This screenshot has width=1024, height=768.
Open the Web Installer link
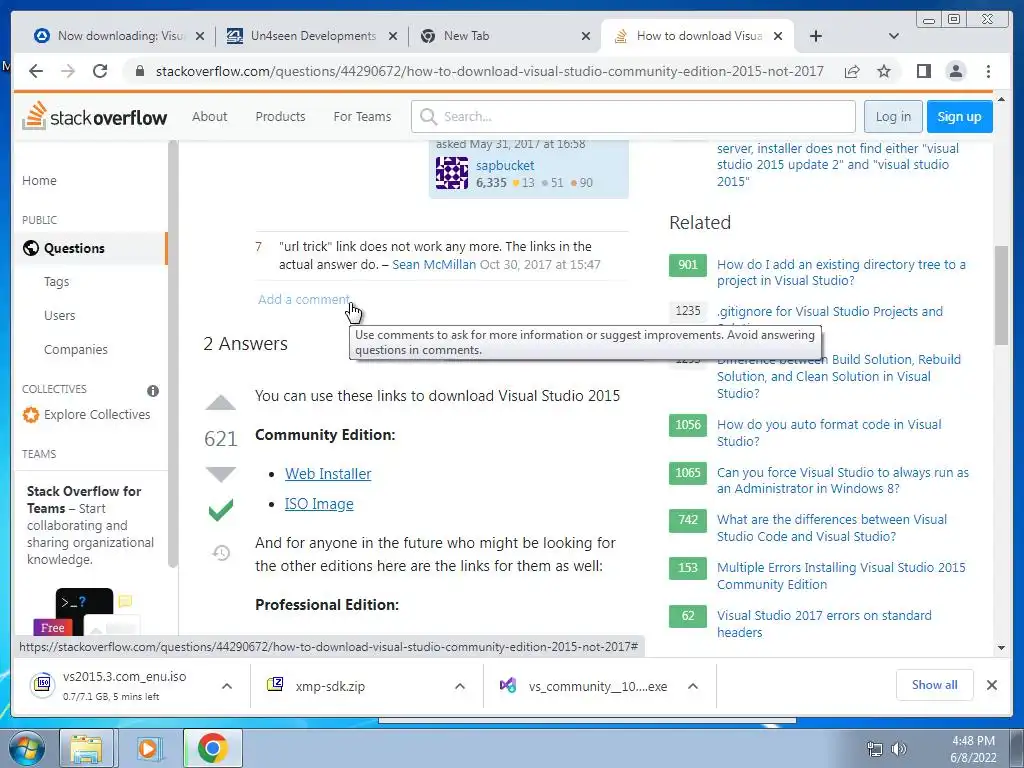coord(328,473)
